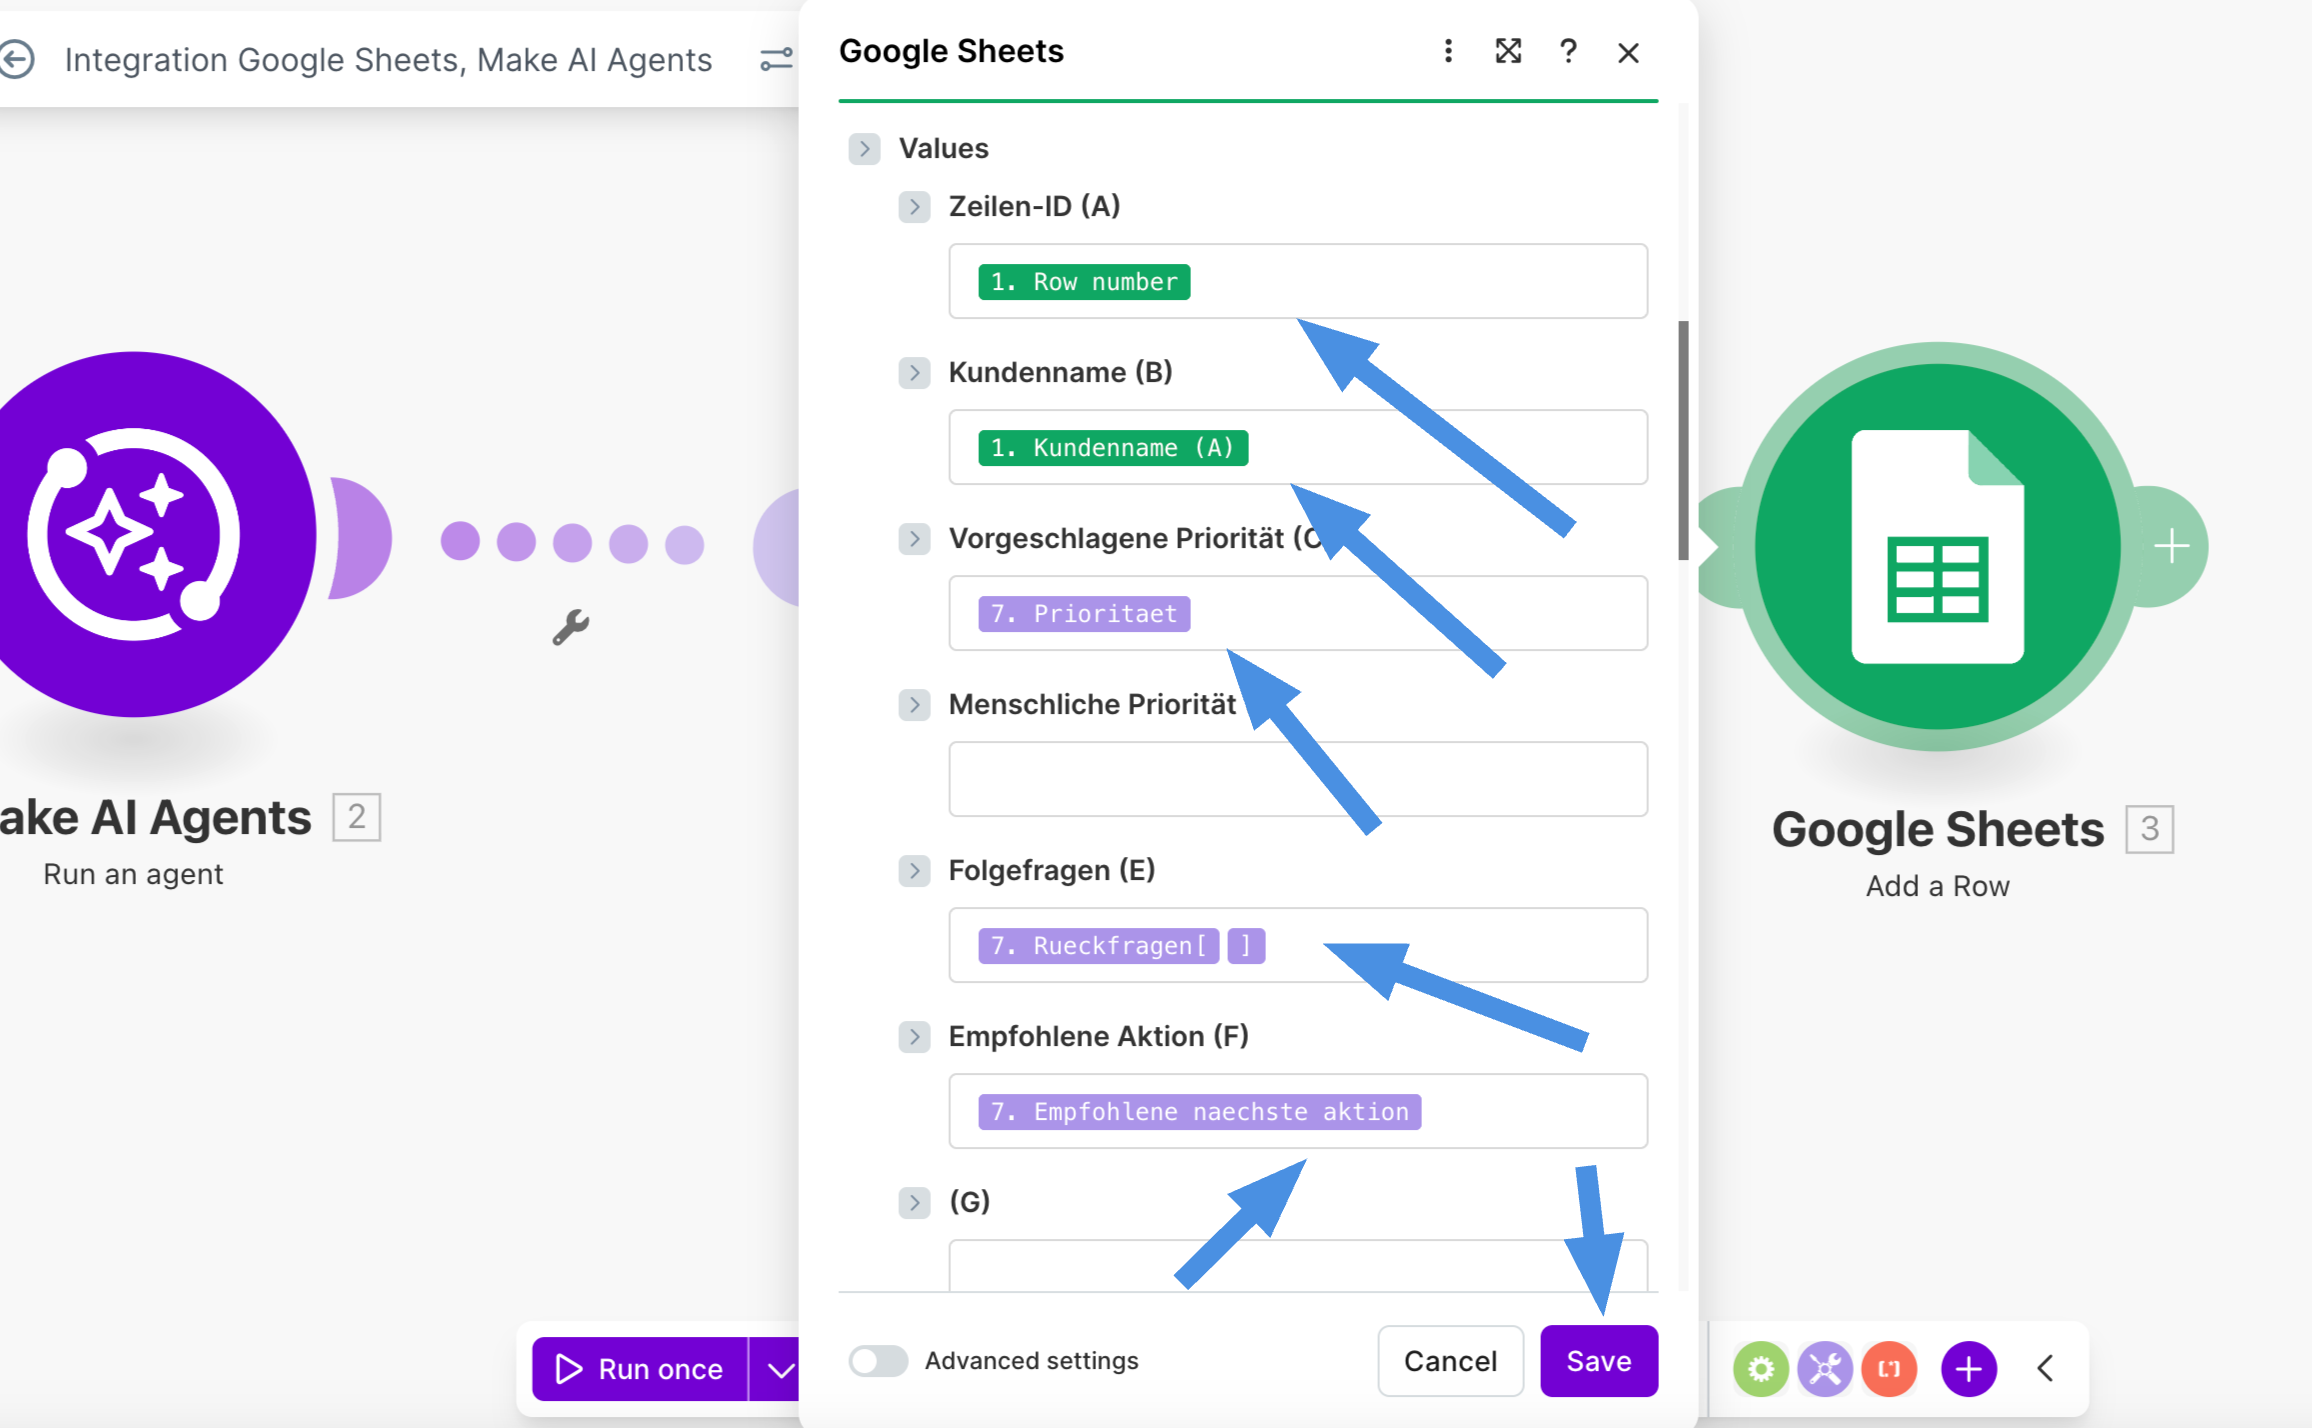Click the purple tools toolbar icon
The width and height of the screenshot is (2312, 1428).
(x=1824, y=1368)
